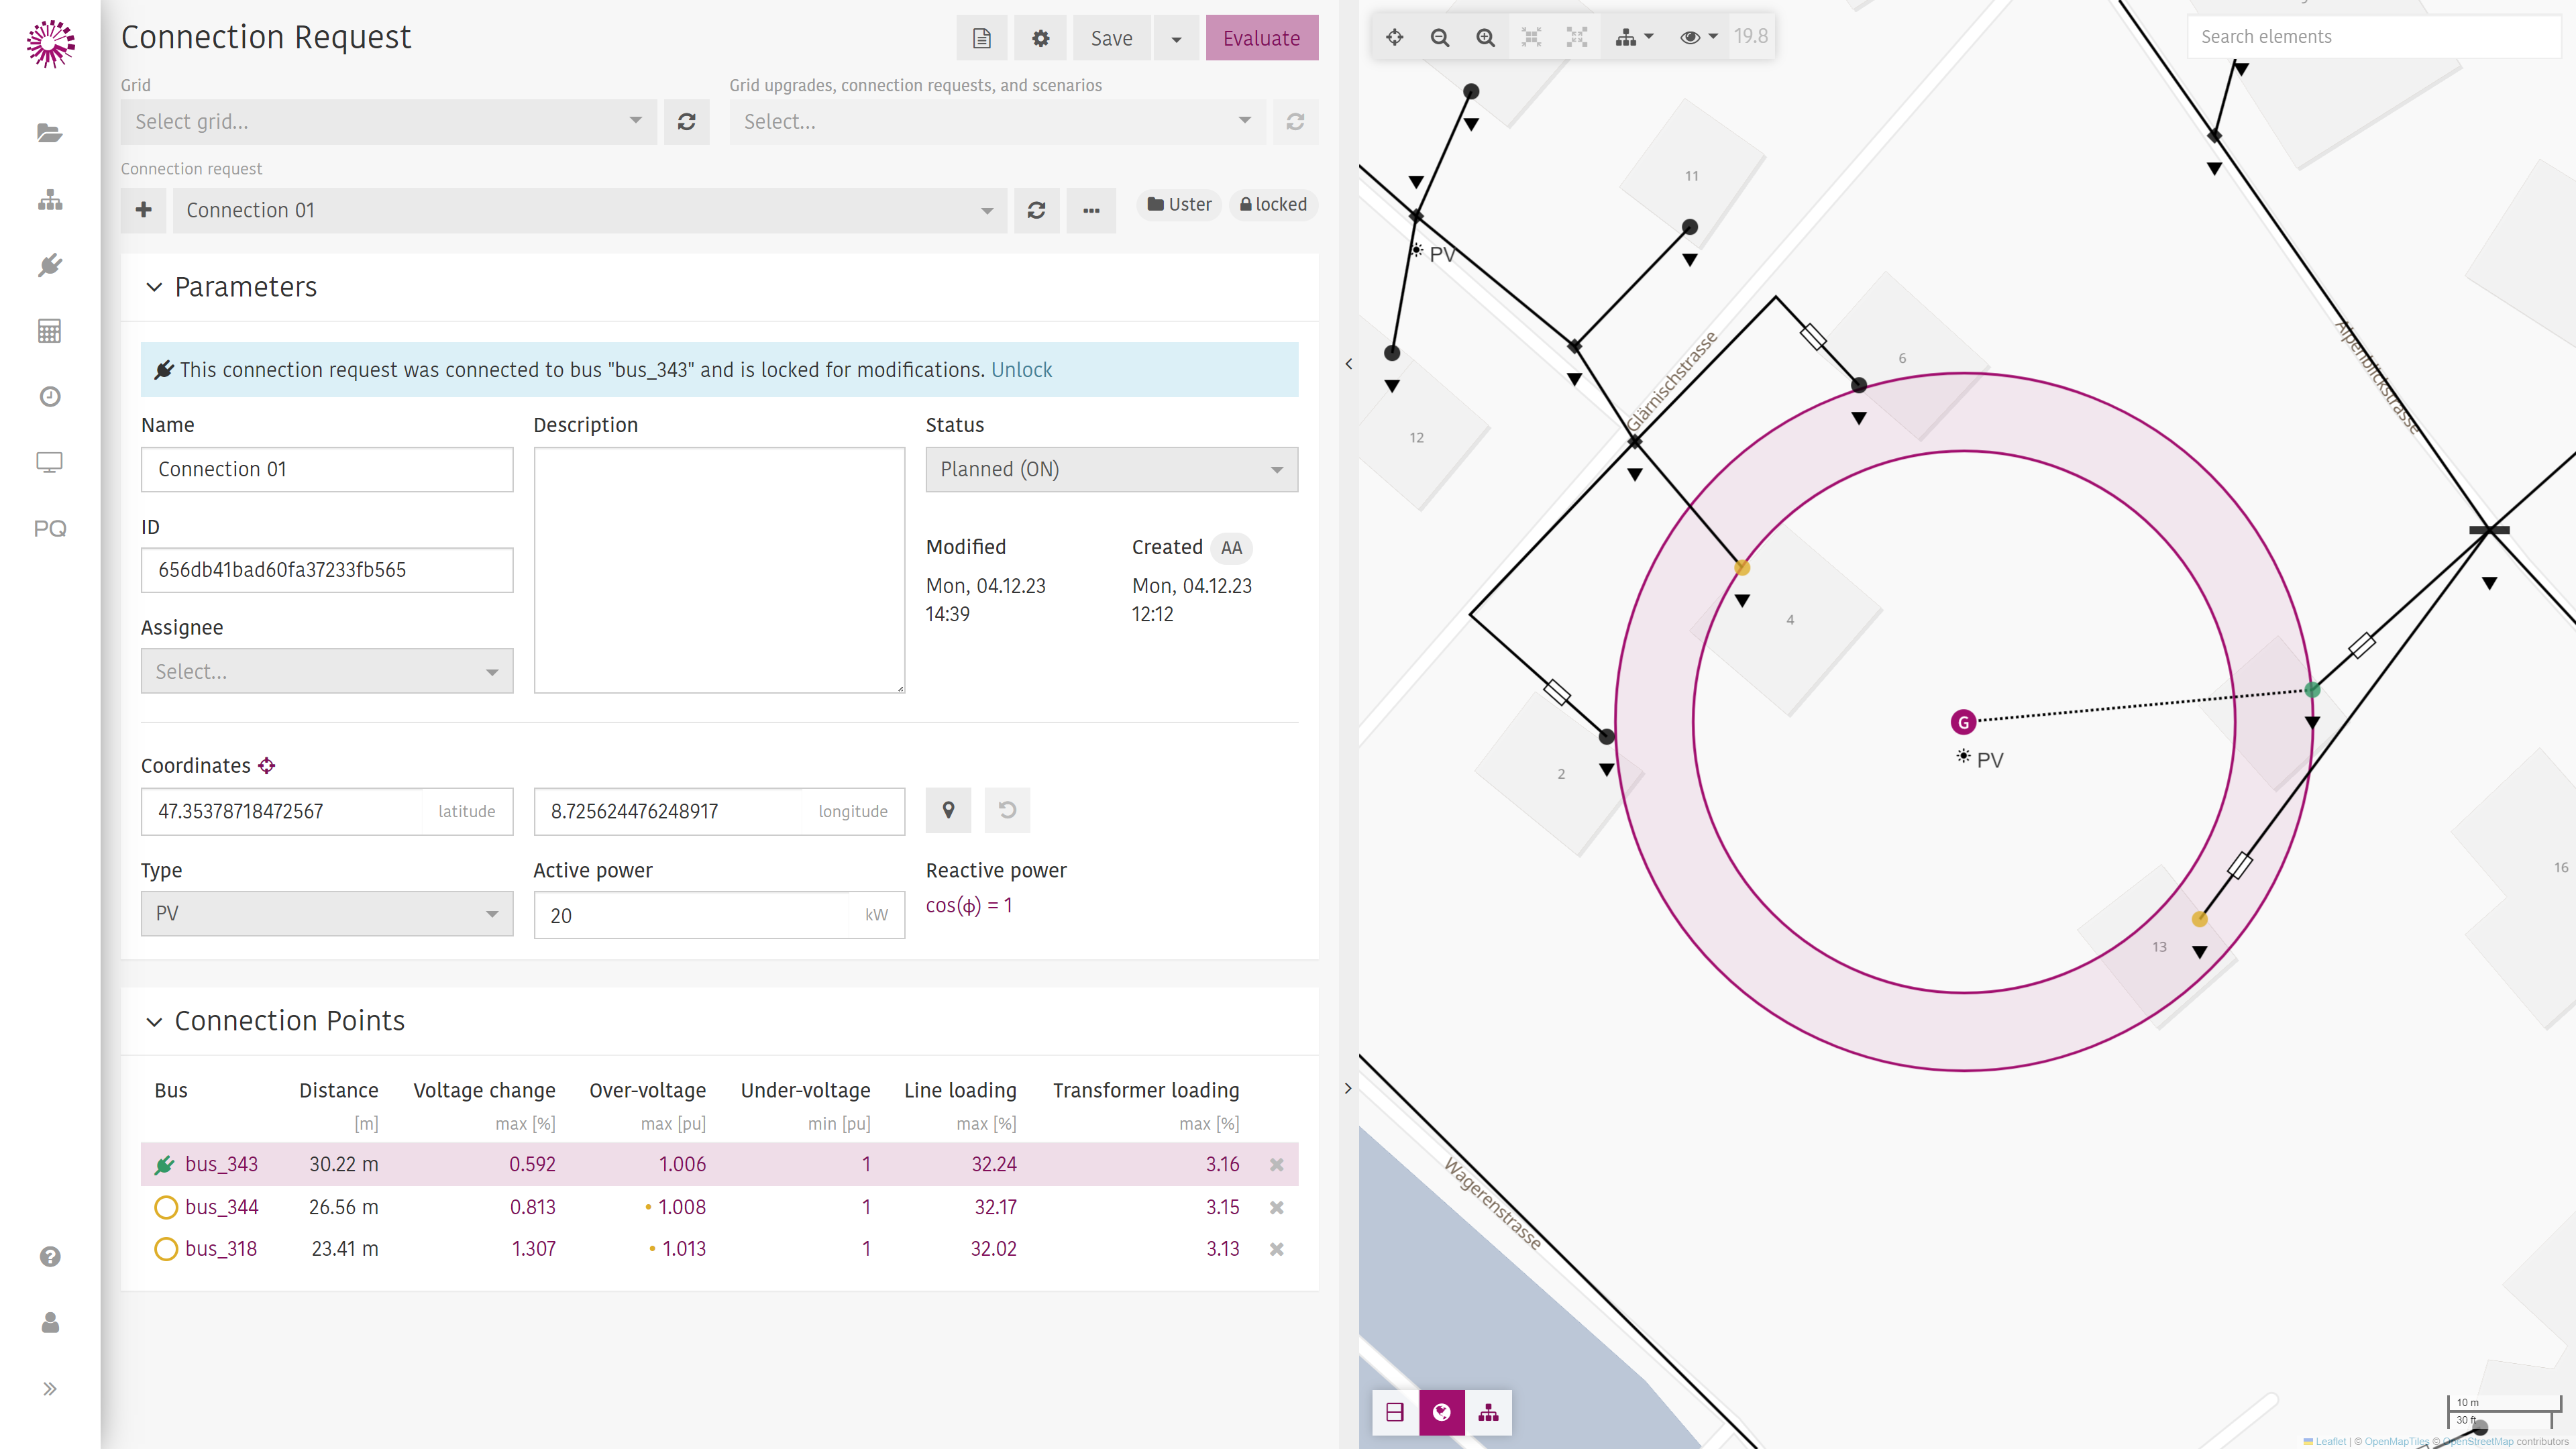Reset coordinates with undo arrow button

pyautogui.click(x=1007, y=810)
